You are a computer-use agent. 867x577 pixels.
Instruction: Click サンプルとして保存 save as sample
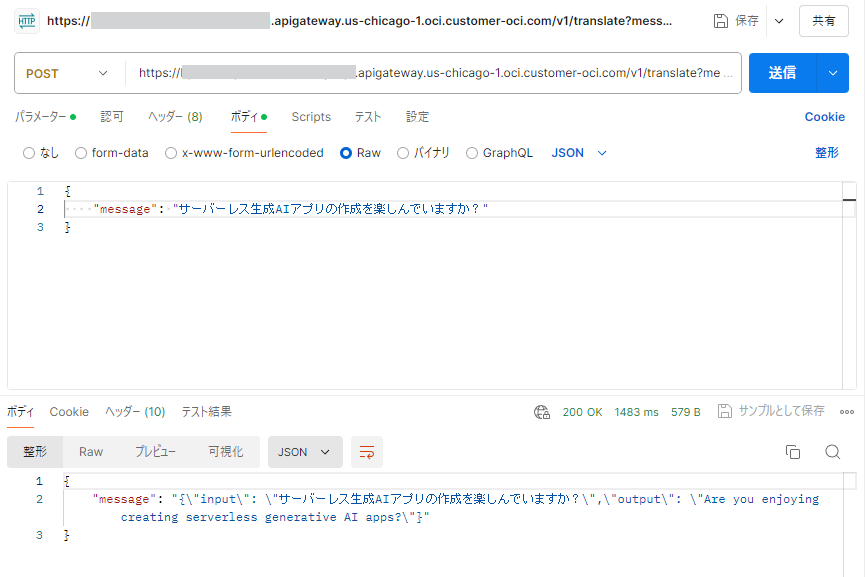click(x=771, y=411)
